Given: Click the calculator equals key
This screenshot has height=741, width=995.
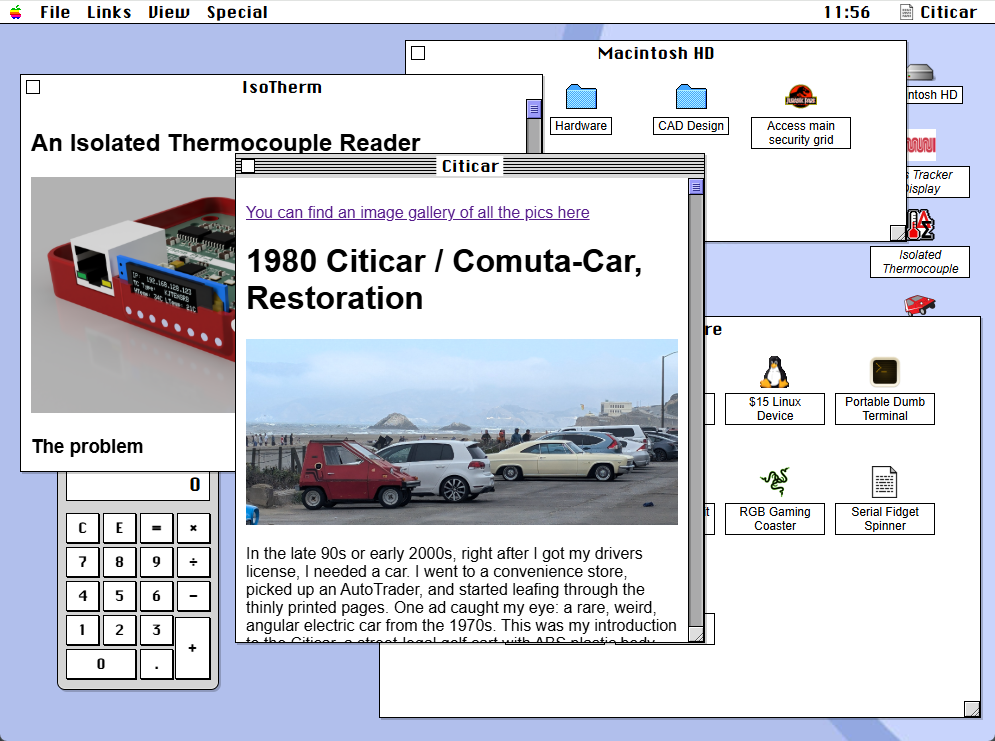Looking at the screenshot, I should [x=156, y=528].
